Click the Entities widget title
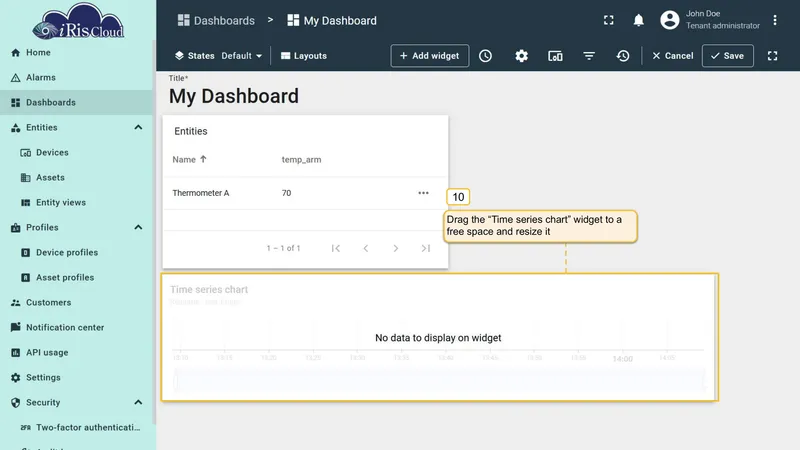Image resolution: width=800 pixels, height=450 pixels. tap(190, 131)
